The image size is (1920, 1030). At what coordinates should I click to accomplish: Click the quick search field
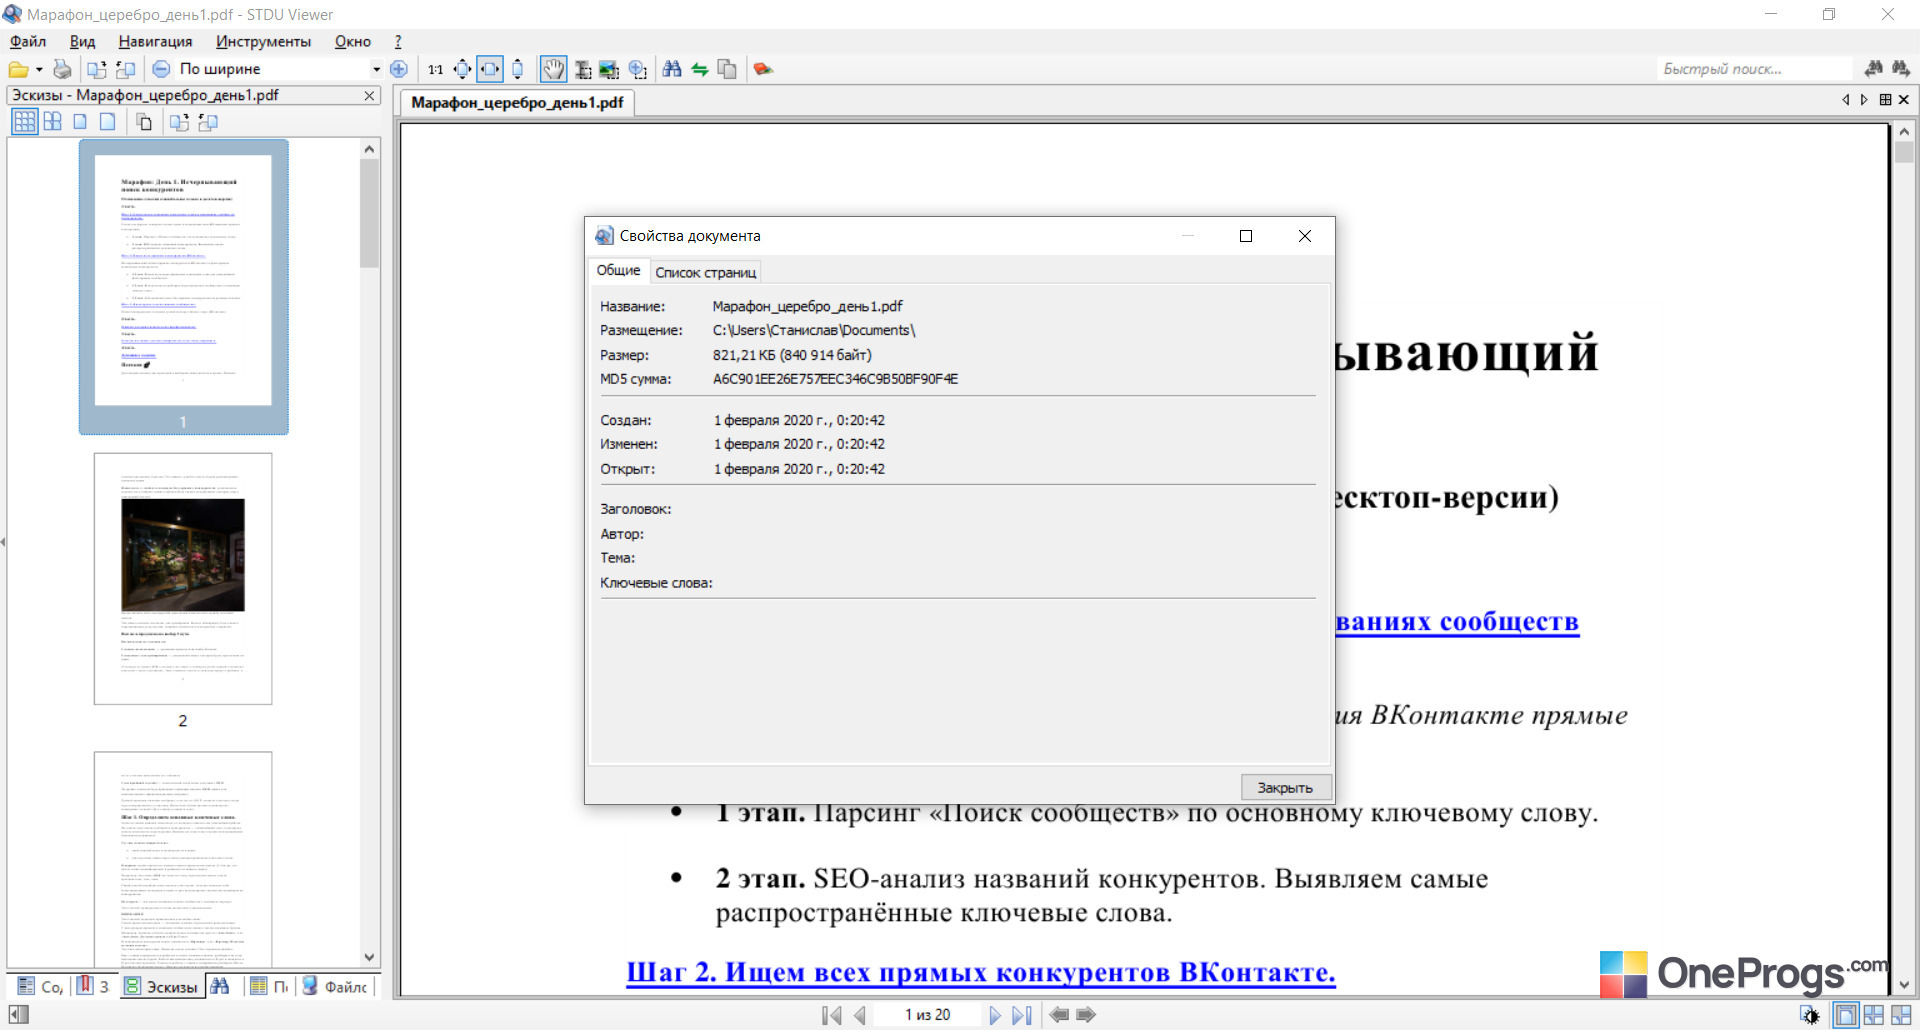pos(1755,69)
